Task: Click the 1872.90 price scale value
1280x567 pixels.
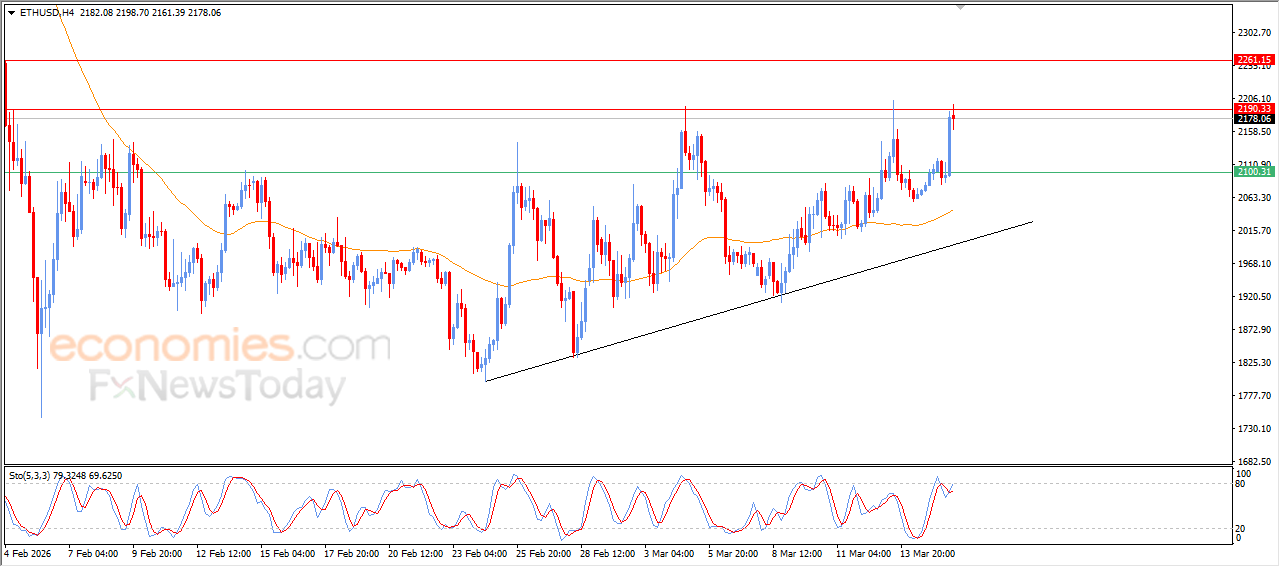Action: (1254, 330)
